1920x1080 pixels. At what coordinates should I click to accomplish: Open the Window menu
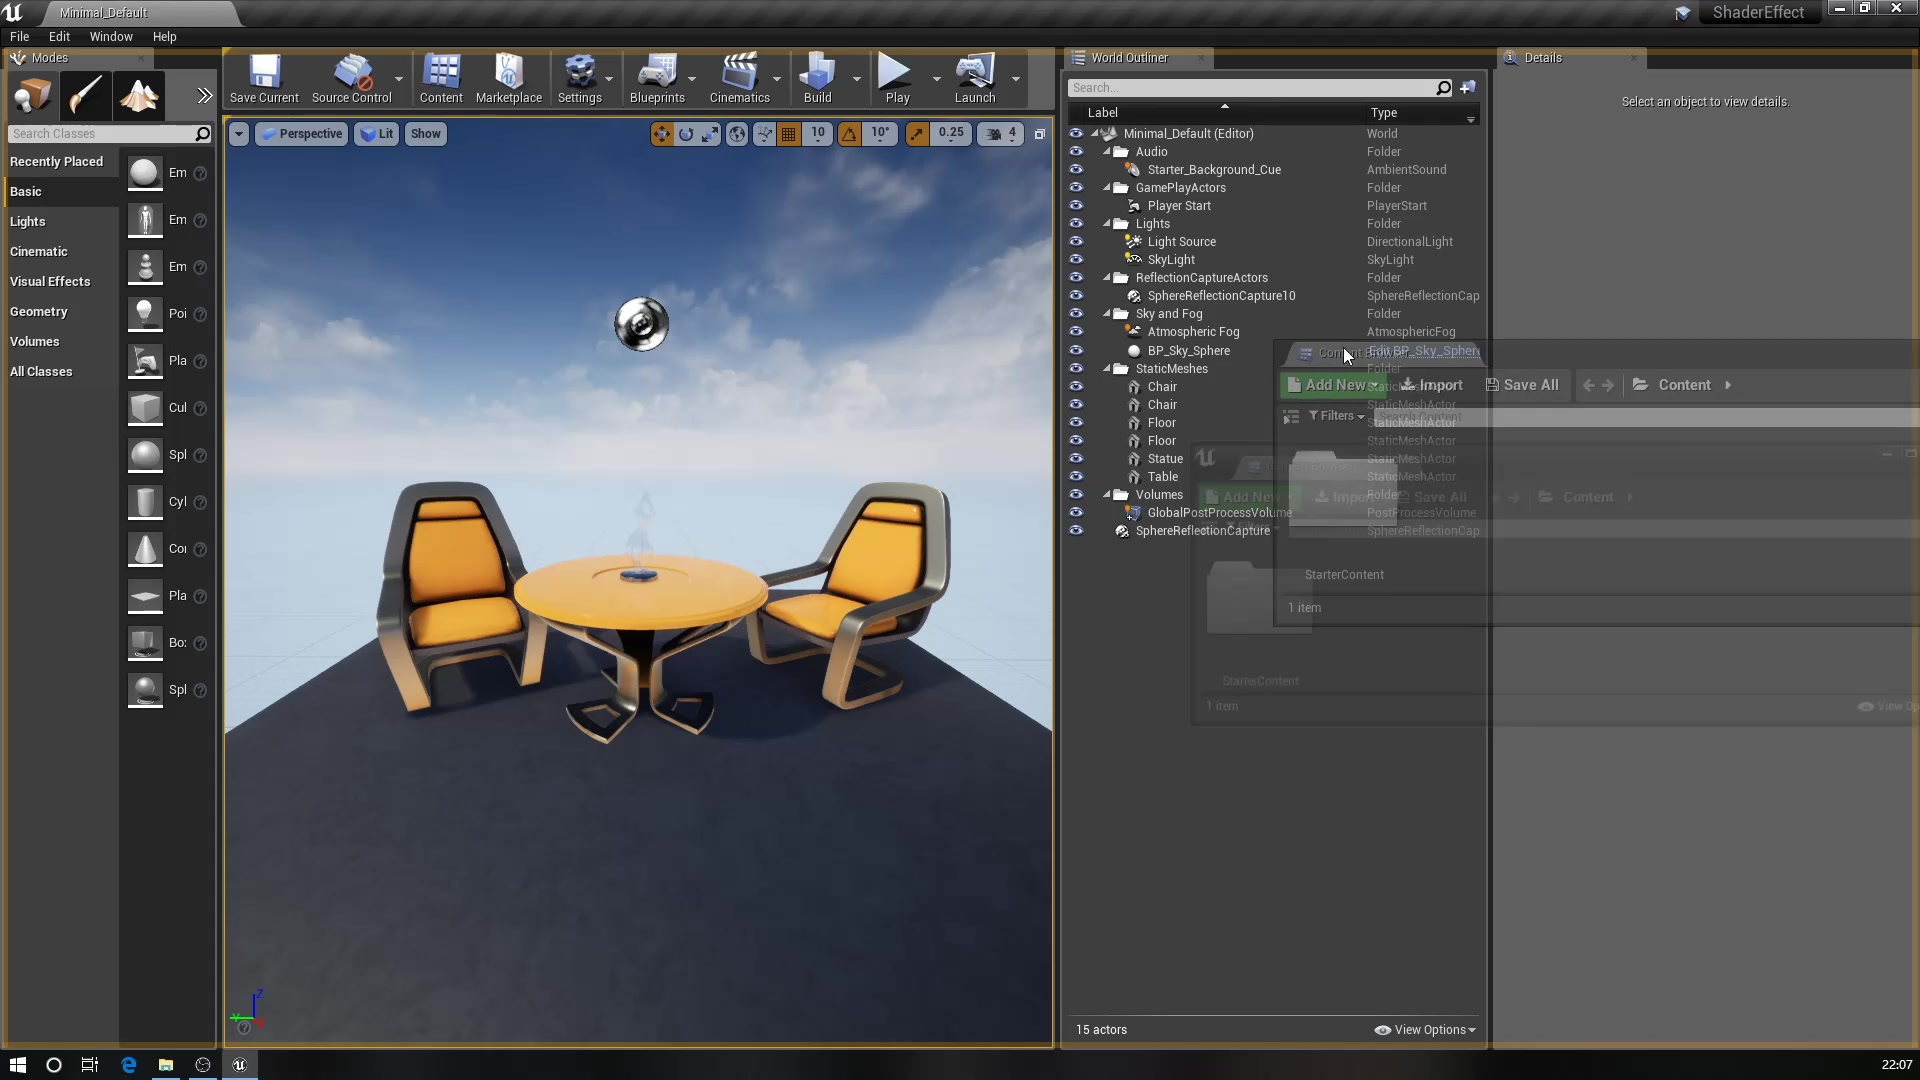pyautogui.click(x=110, y=37)
